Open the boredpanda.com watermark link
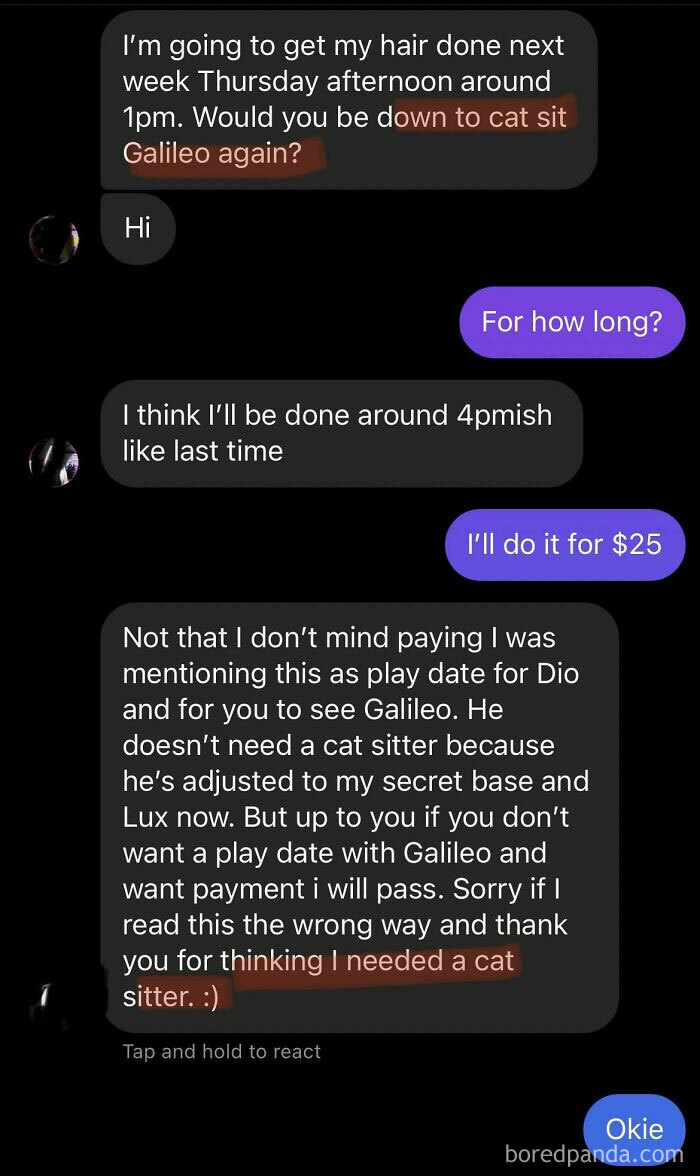 594,1154
